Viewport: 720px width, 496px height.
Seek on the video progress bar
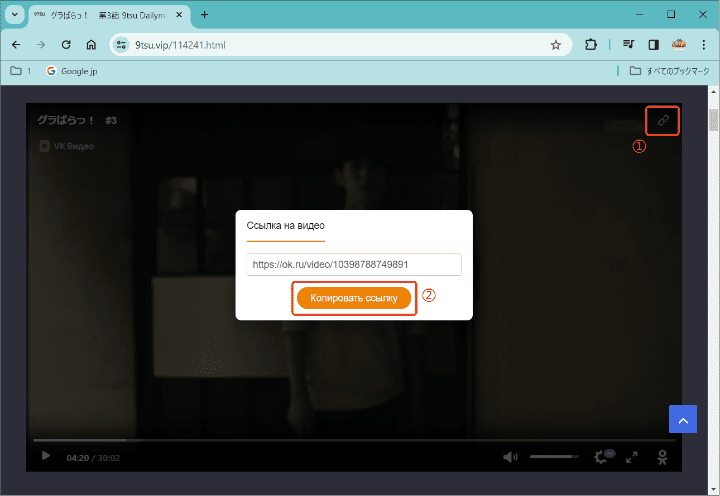pos(354,440)
